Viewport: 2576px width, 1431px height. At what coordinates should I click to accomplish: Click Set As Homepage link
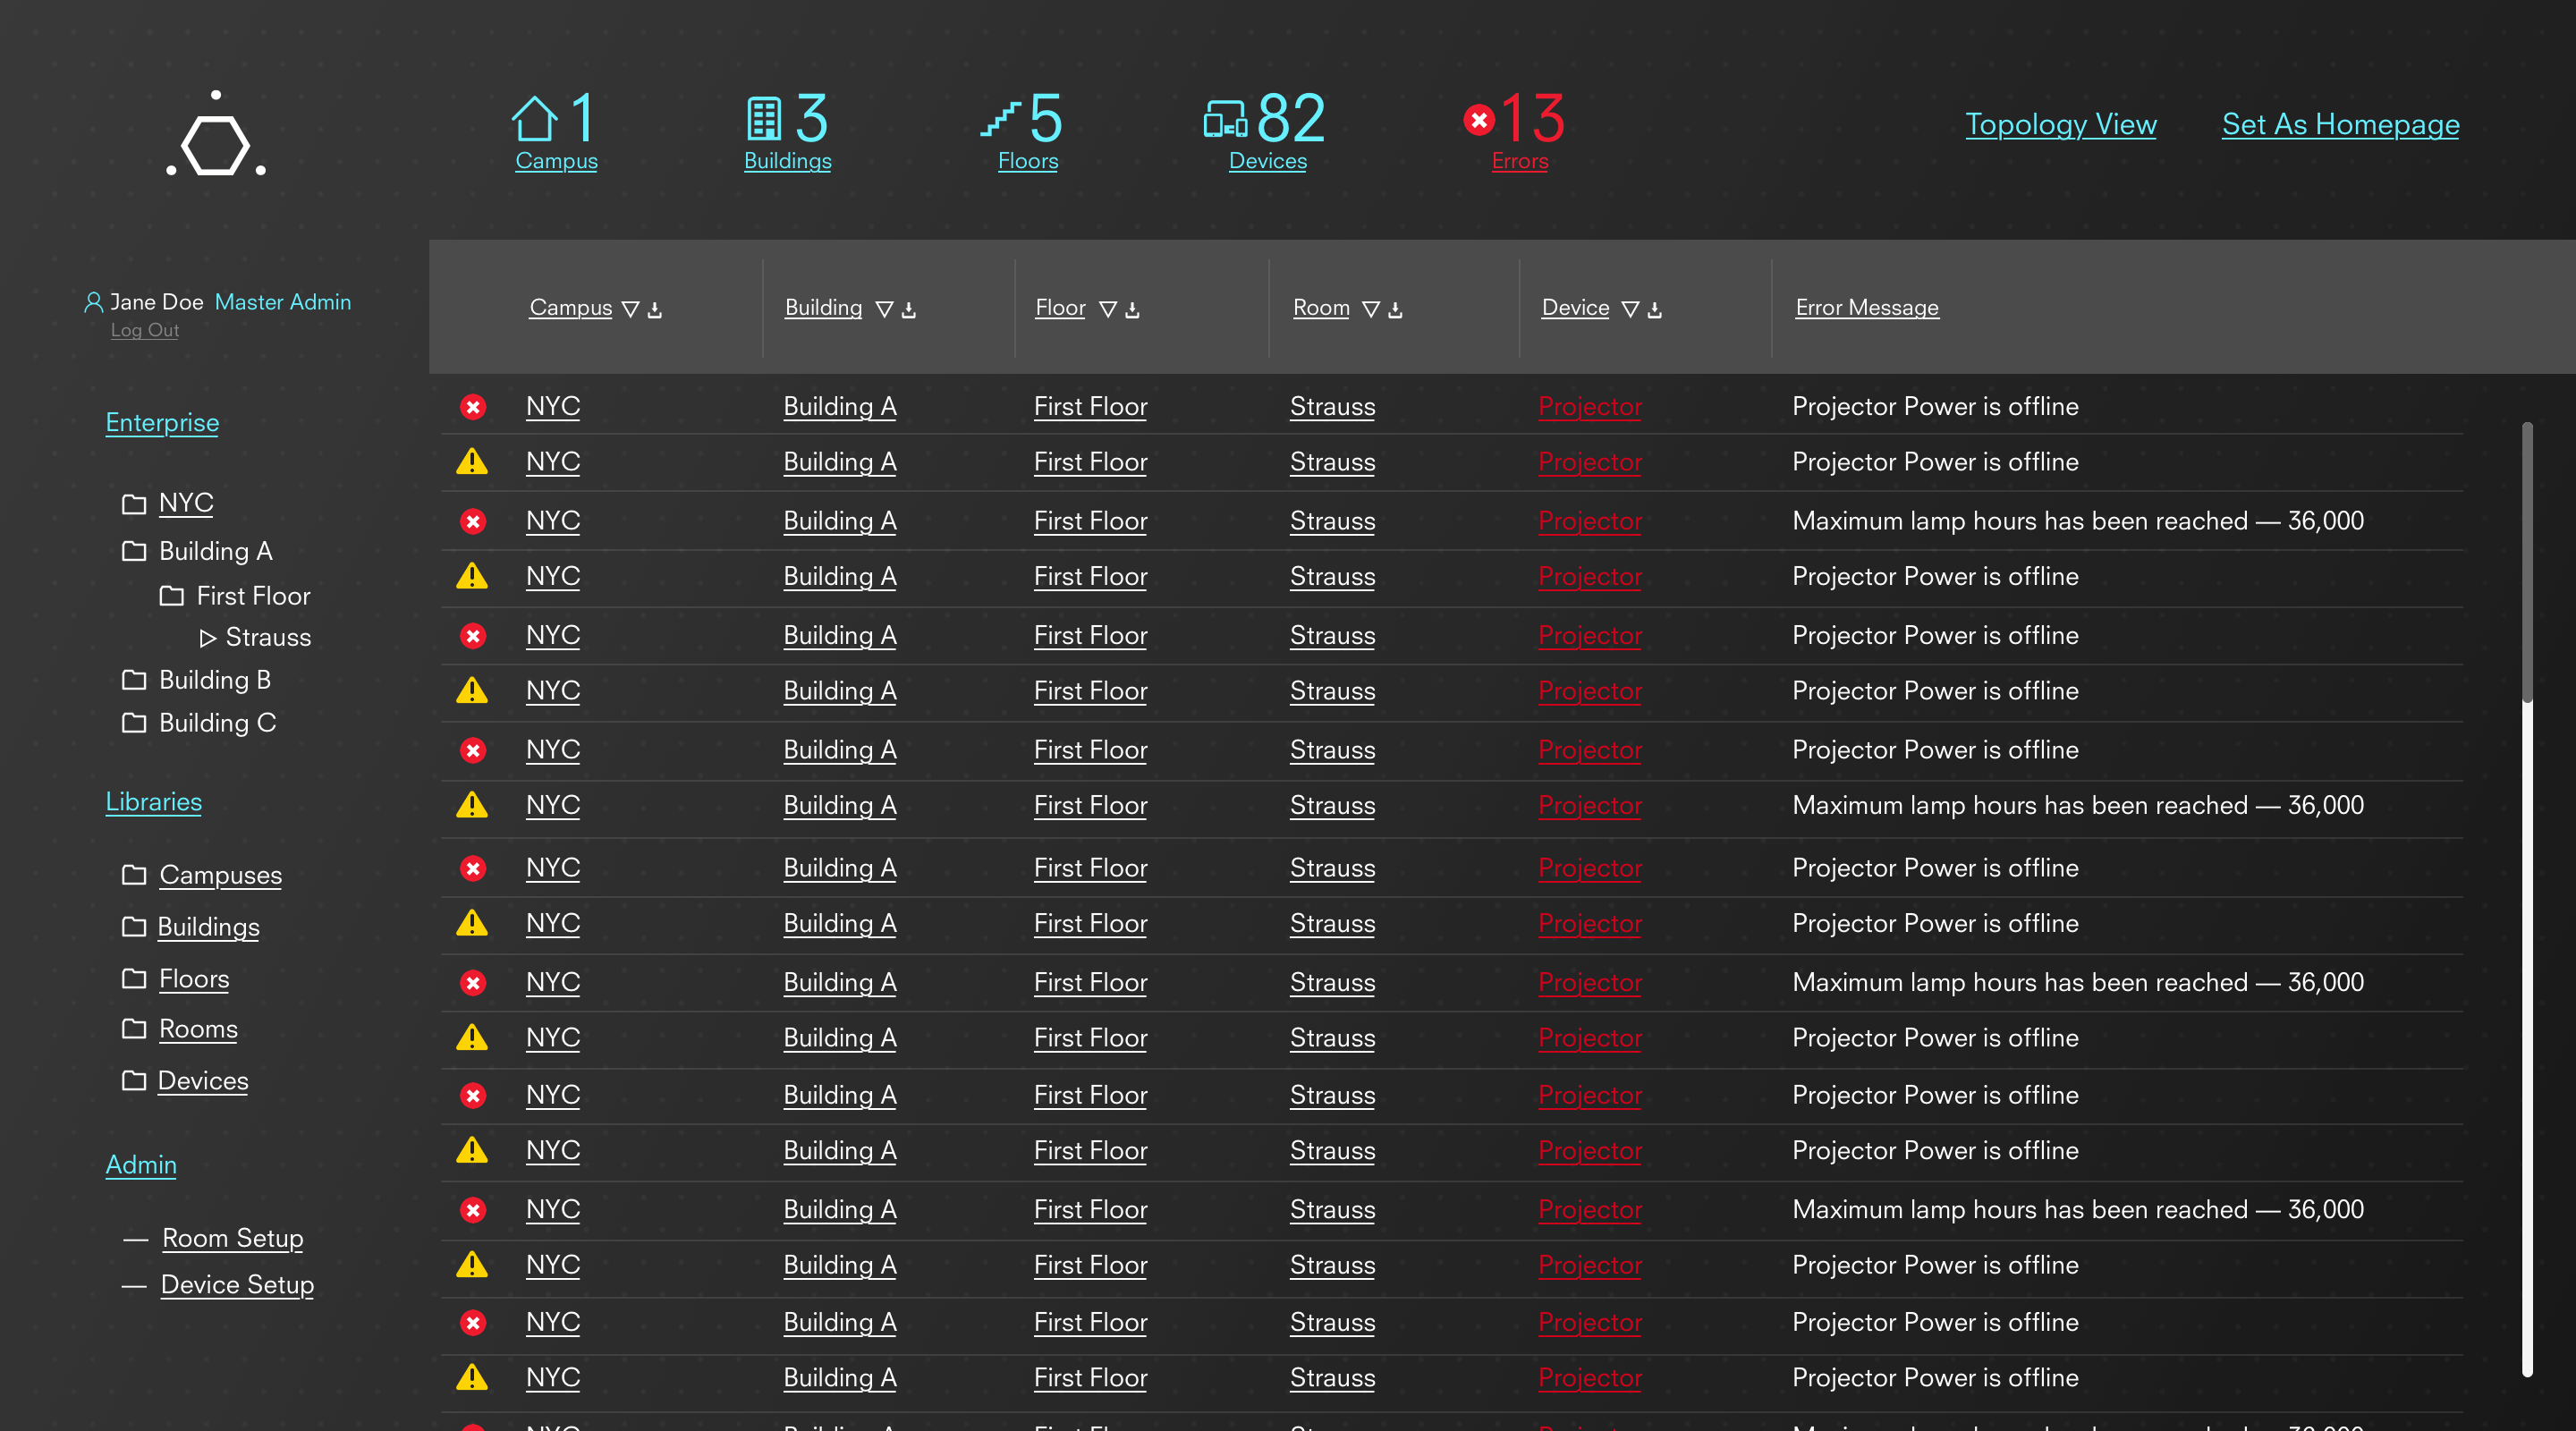pyautogui.click(x=2340, y=124)
